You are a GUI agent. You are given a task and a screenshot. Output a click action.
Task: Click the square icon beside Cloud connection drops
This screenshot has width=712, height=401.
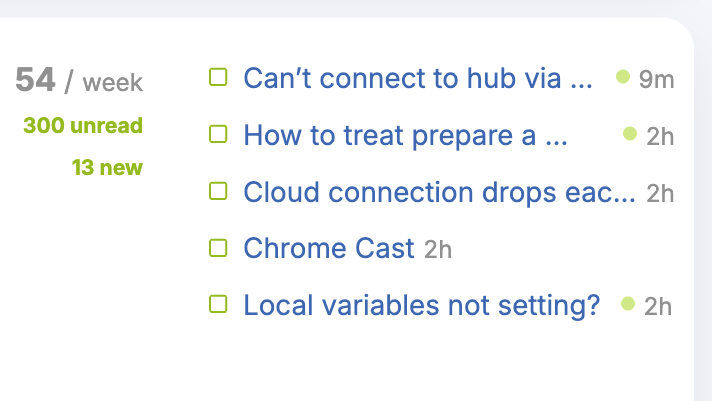[218, 191]
